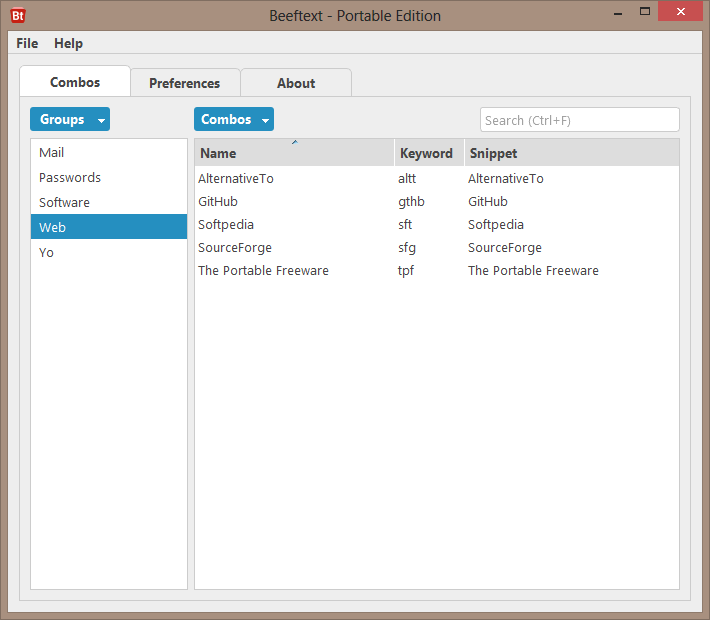The width and height of the screenshot is (710, 620).
Task: Select the Mail group
Action: click(52, 152)
